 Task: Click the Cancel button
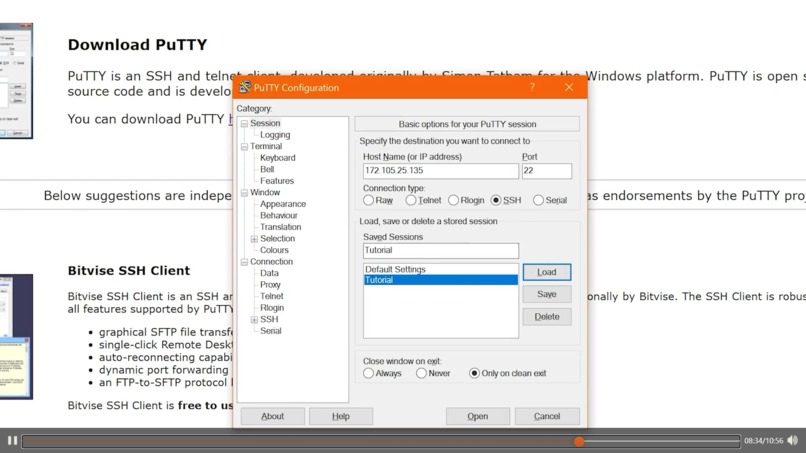(547, 416)
